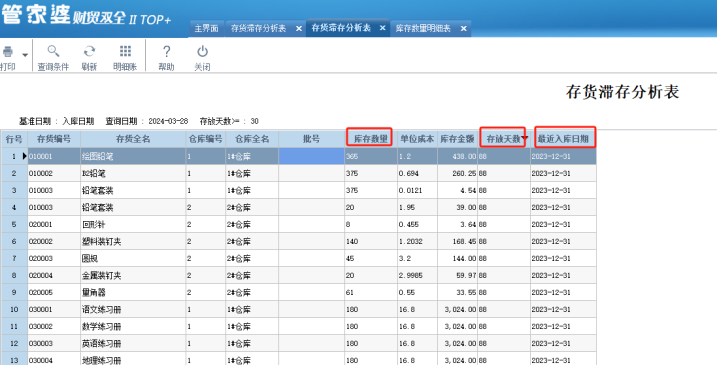Click unit cost 1.2032
This screenshot has height=365, width=718.
click(x=417, y=241)
